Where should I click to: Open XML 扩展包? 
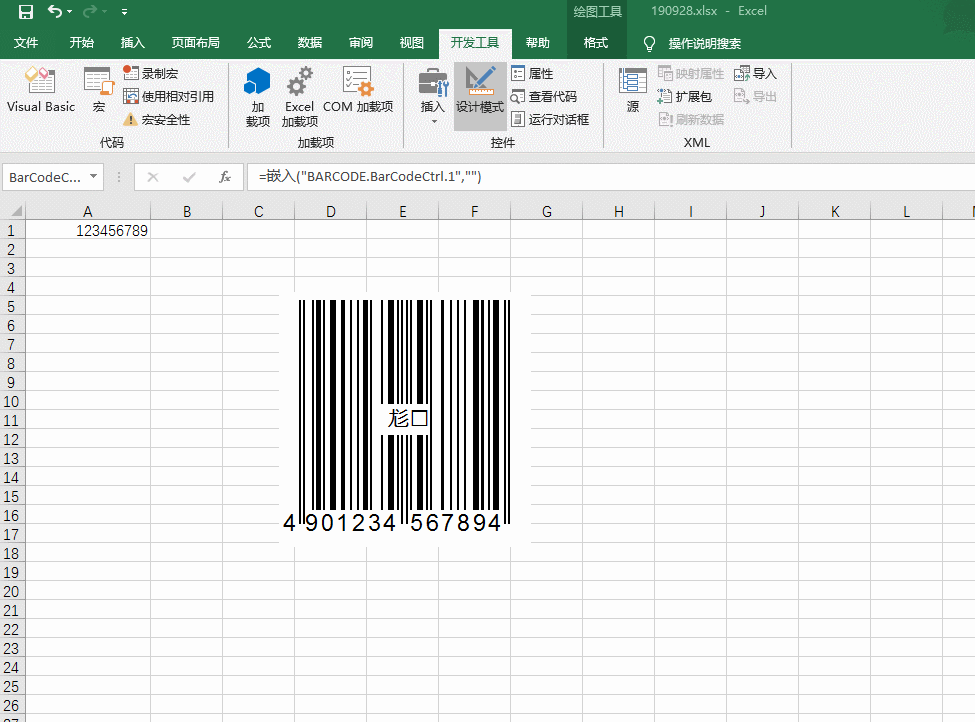(685, 96)
